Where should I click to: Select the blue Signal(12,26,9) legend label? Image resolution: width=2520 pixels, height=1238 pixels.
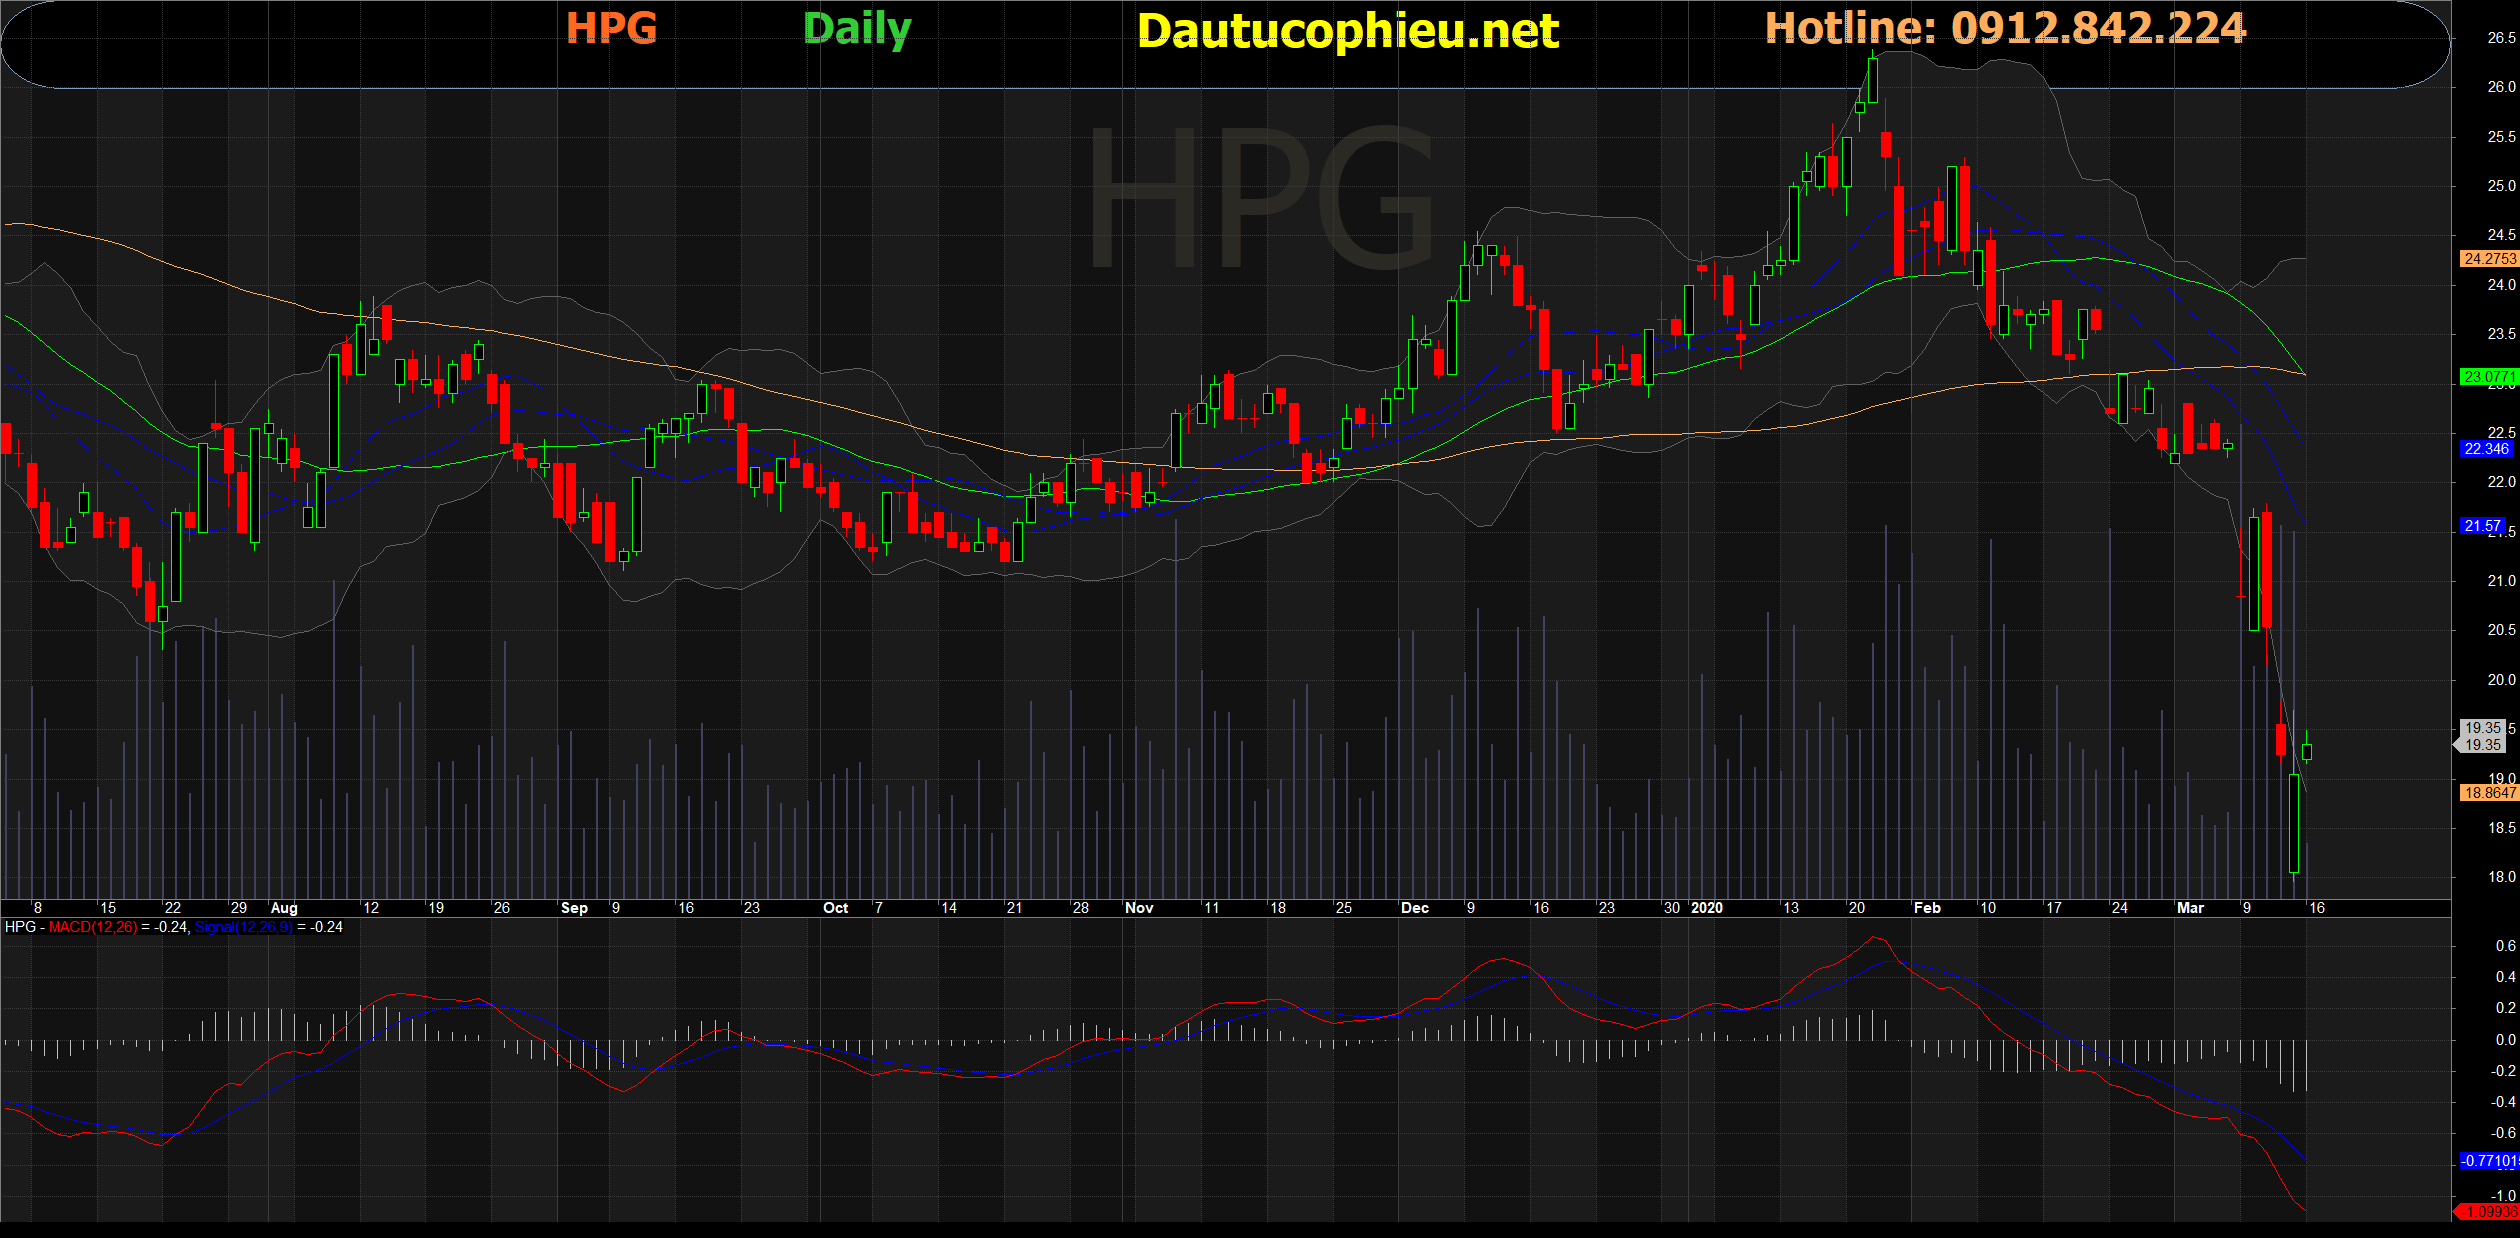click(243, 927)
